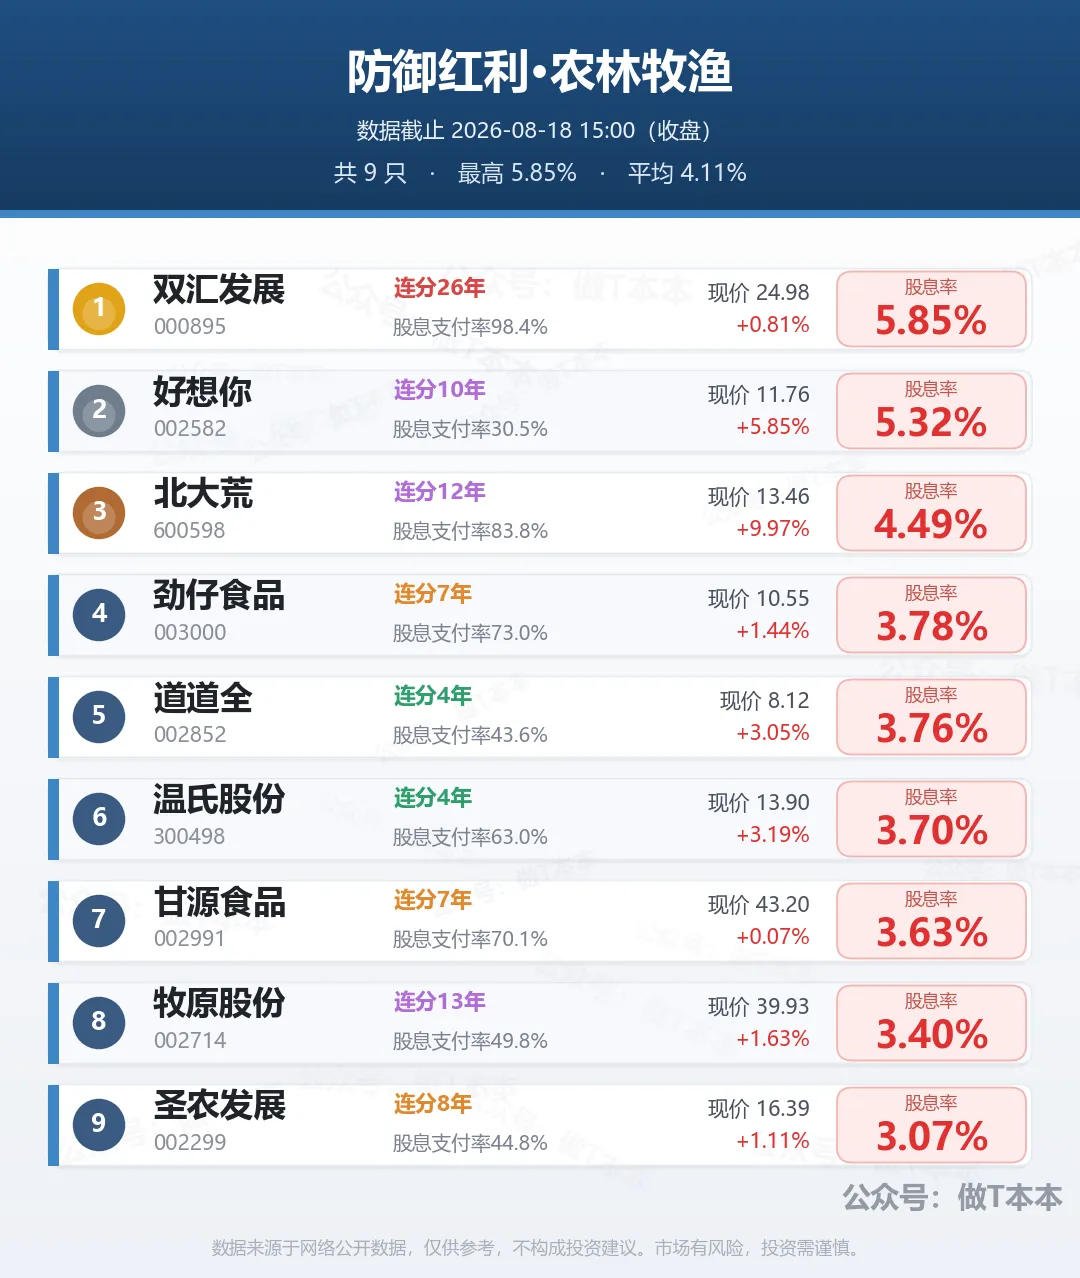The image size is (1080, 1278).
Task: Click the 连分13年 label
Action: tap(439, 1002)
